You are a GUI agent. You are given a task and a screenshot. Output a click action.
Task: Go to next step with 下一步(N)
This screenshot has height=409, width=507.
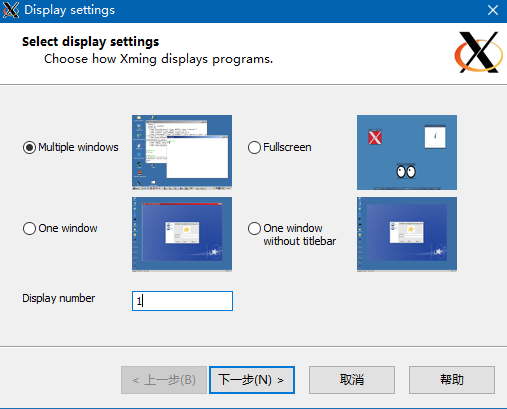click(252, 380)
